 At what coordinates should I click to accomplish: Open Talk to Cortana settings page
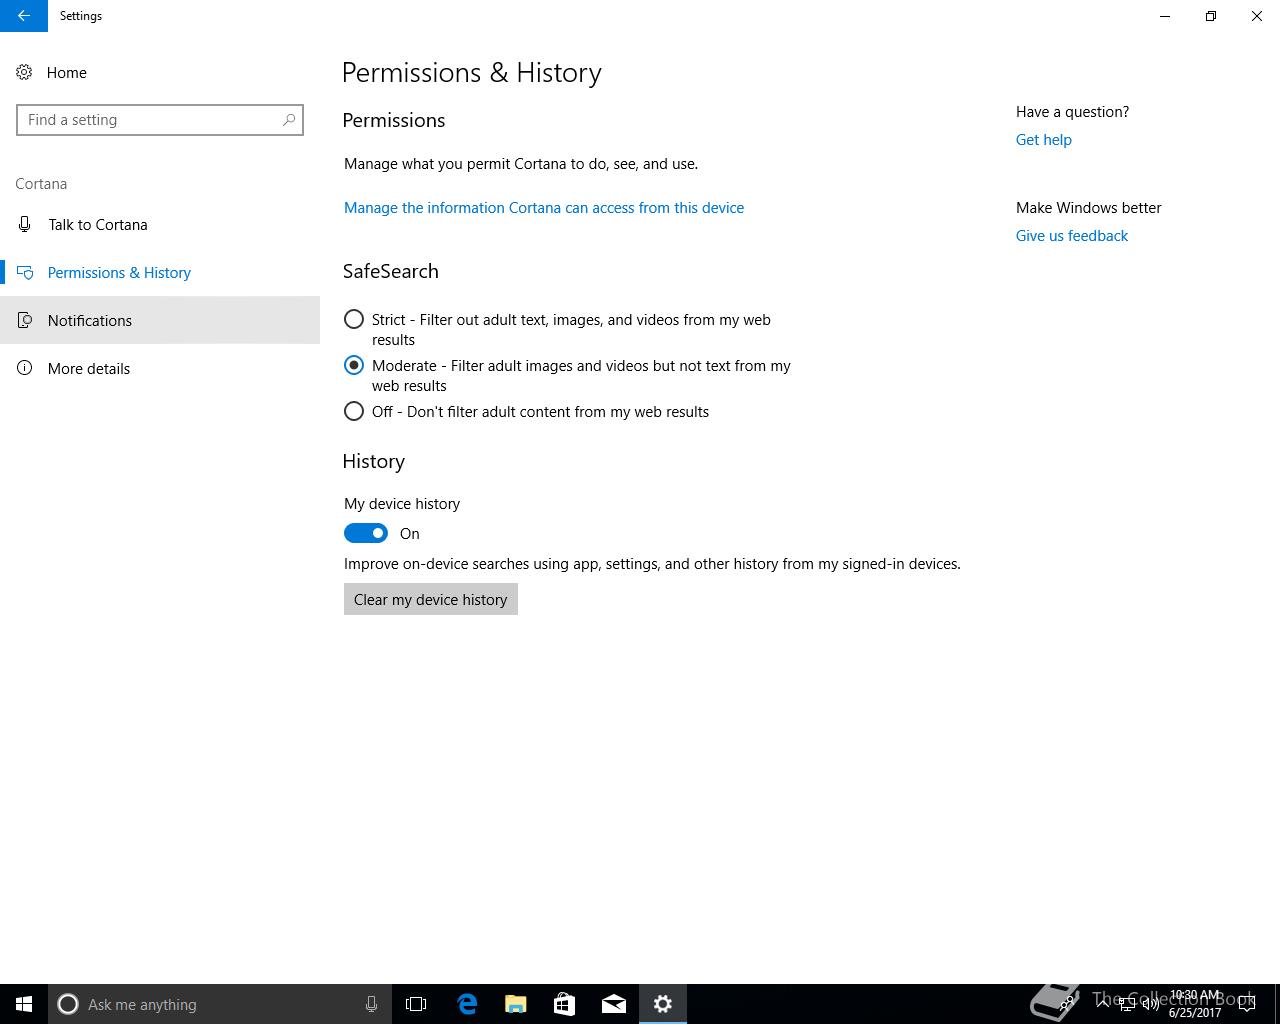tap(160, 224)
